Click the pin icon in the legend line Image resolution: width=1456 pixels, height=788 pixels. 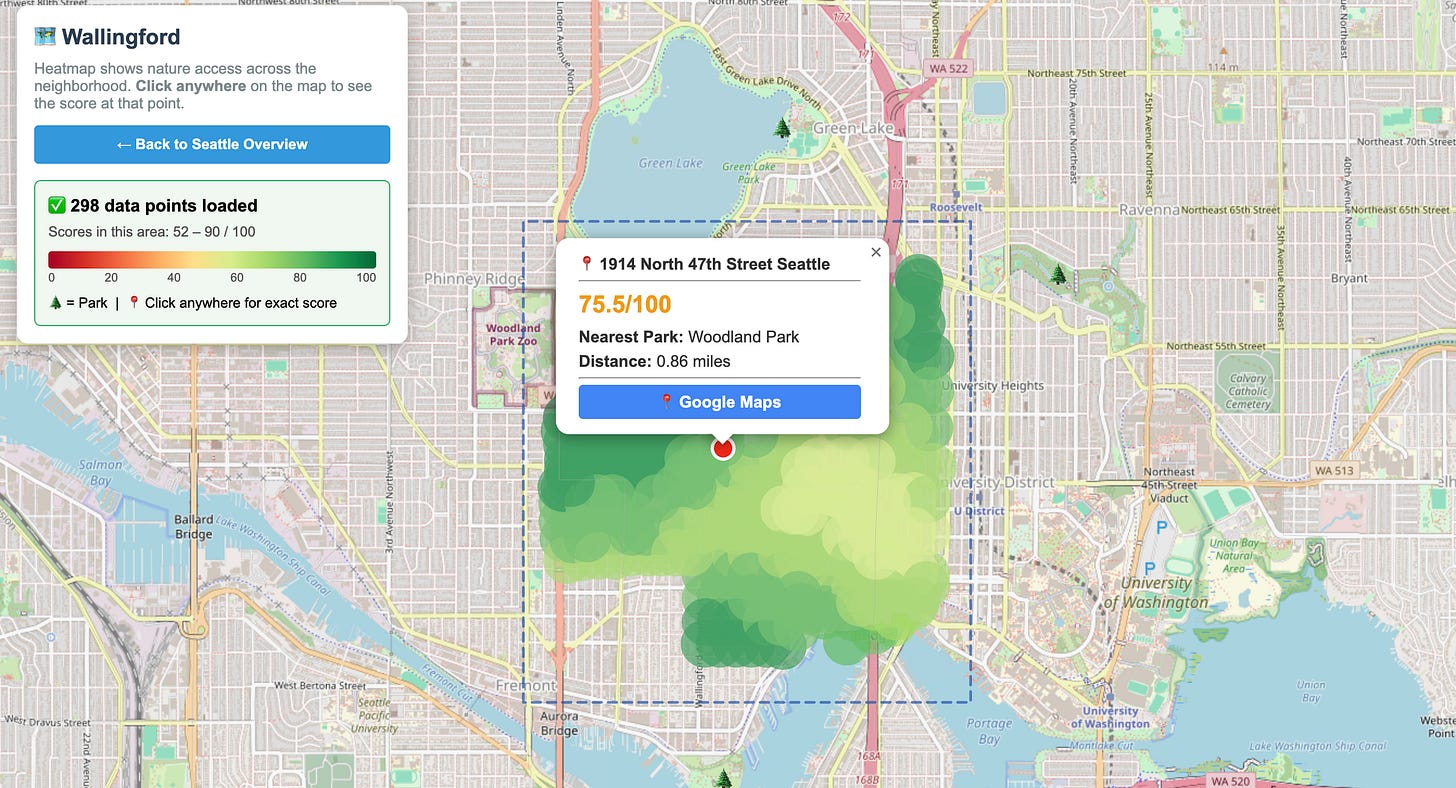pos(134,302)
